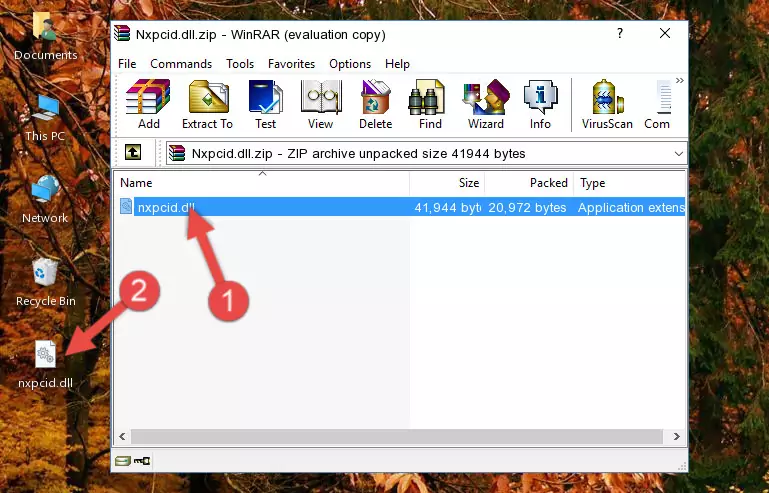The width and height of the screenshot is (769, 493).
Task: Click the Extract To toolbar icon
Action: coord(207,104)
